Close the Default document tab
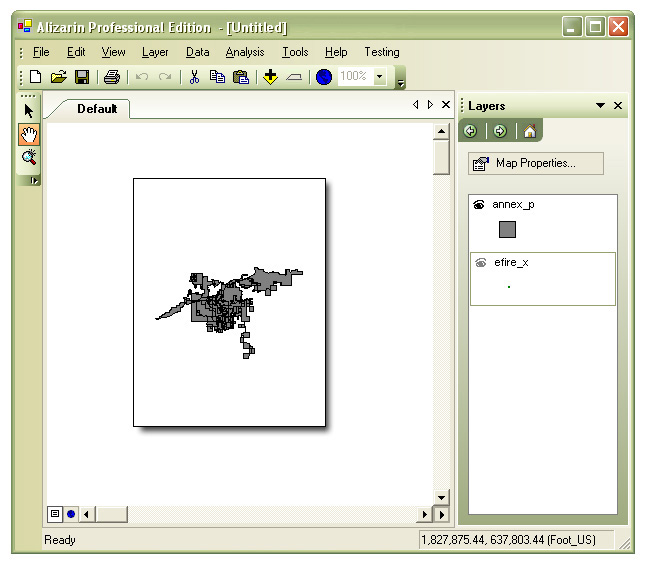Image resolution: width=648 pixels, height=567 pixels. point(446,105)
